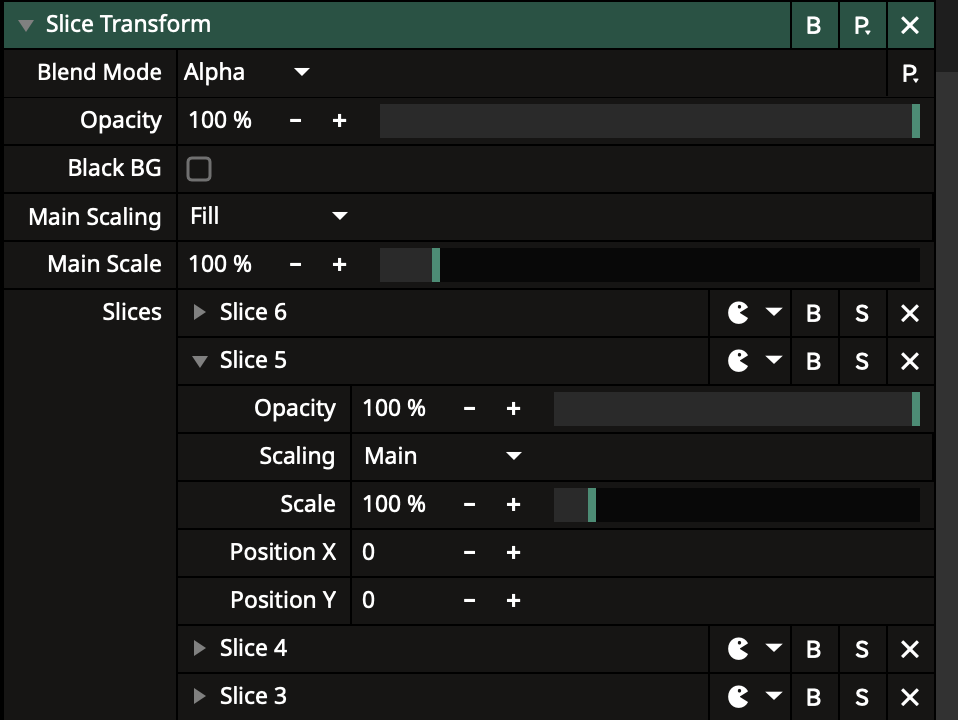Expand the Slice 3 section
The width and height of the screenshot is (958, 720).
click(199, 697)
